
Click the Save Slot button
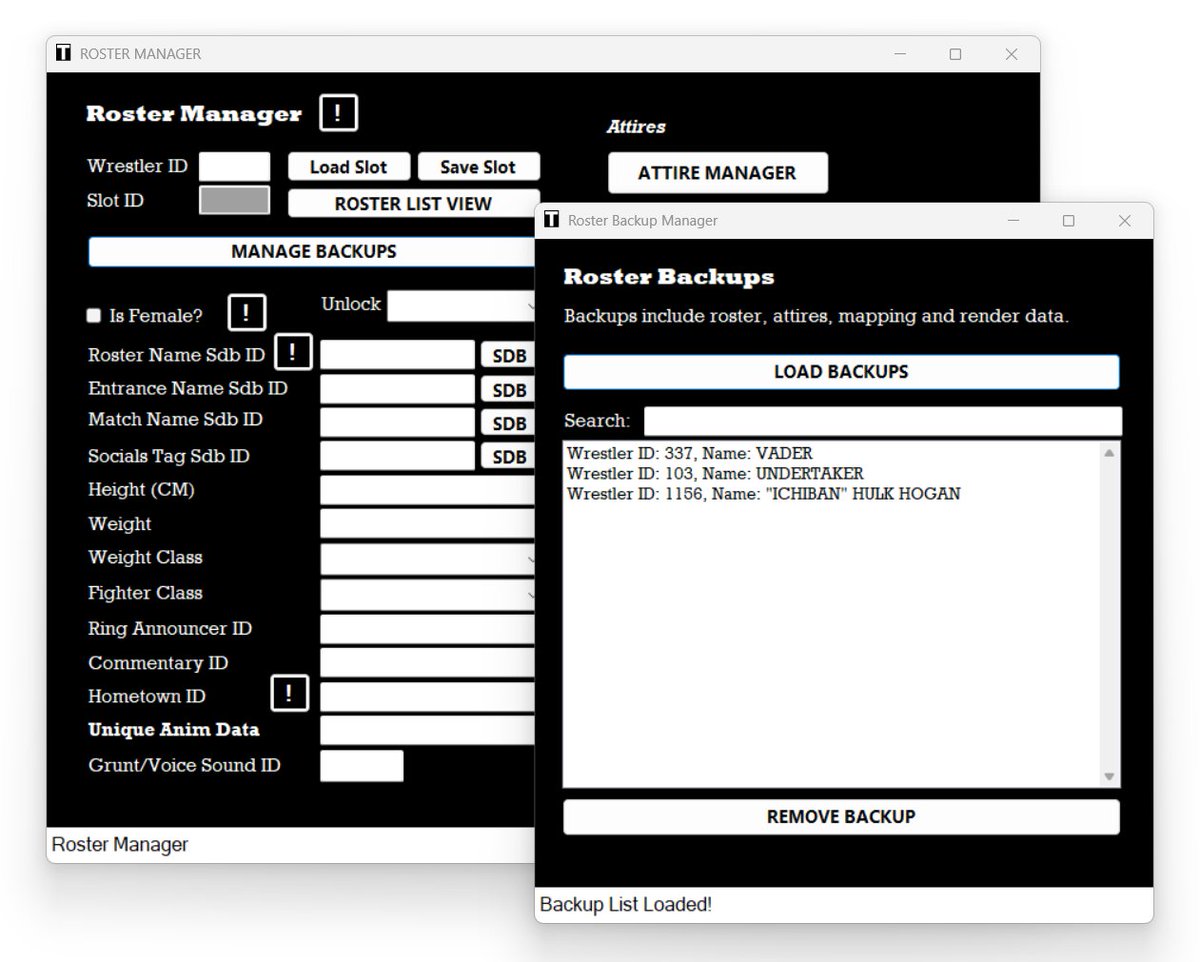[x=478, y=167]
